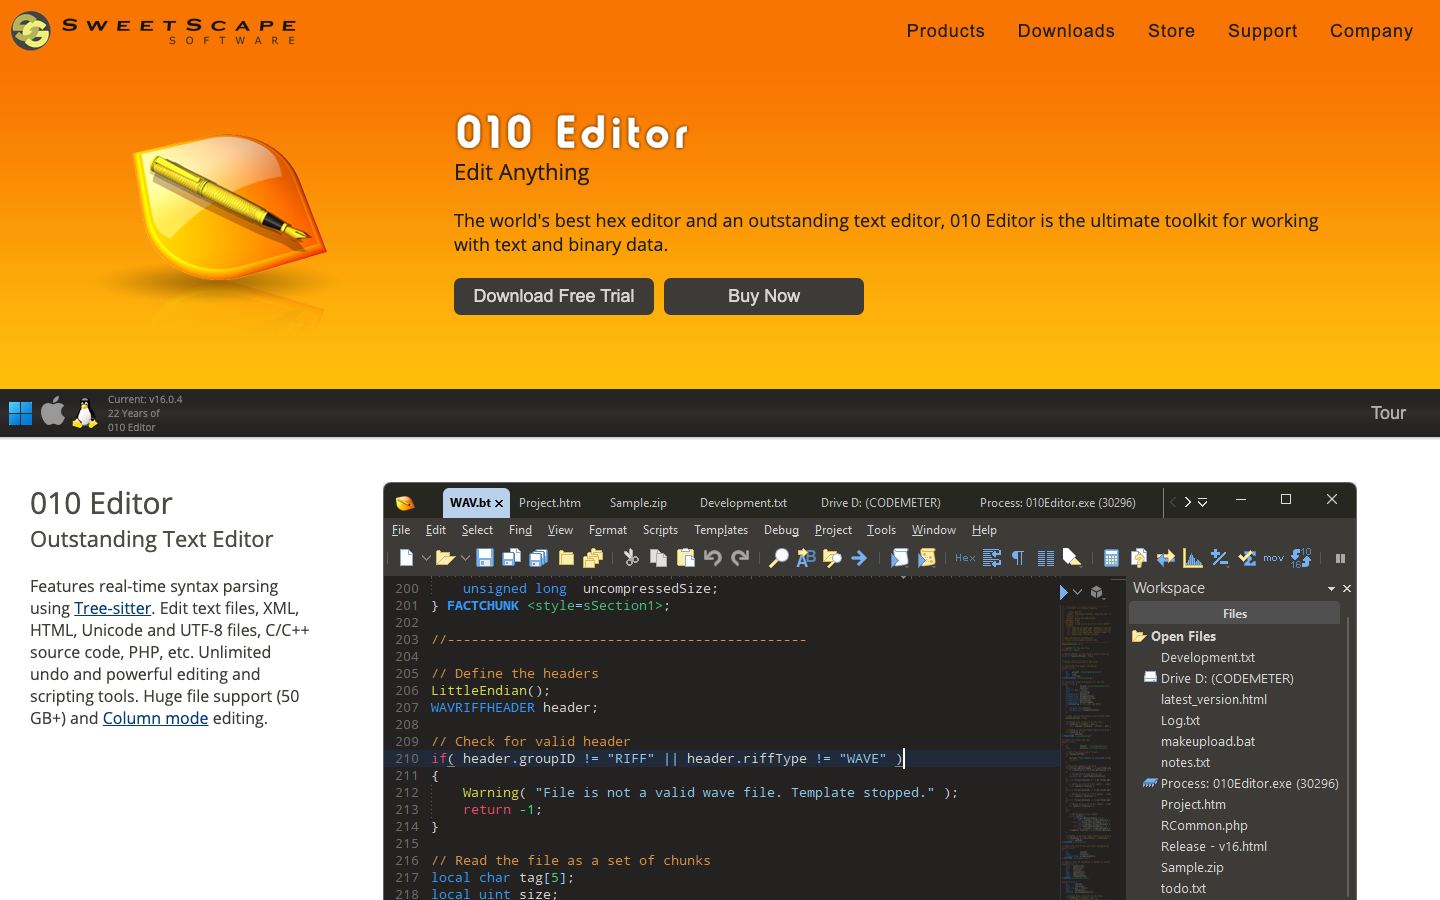Switch to the Sample.zip editor tab

click(638, 503)
